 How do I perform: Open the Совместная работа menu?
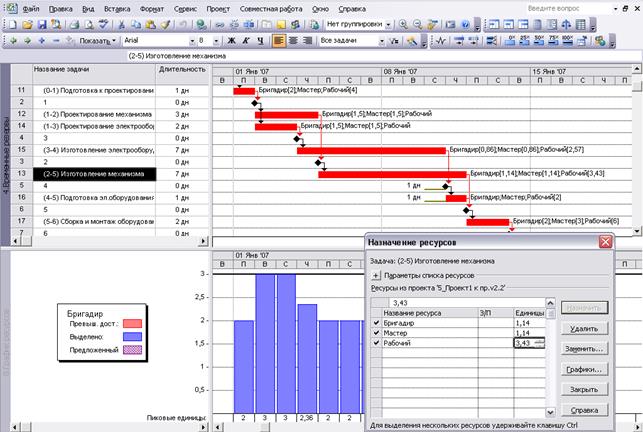point(271,9)
